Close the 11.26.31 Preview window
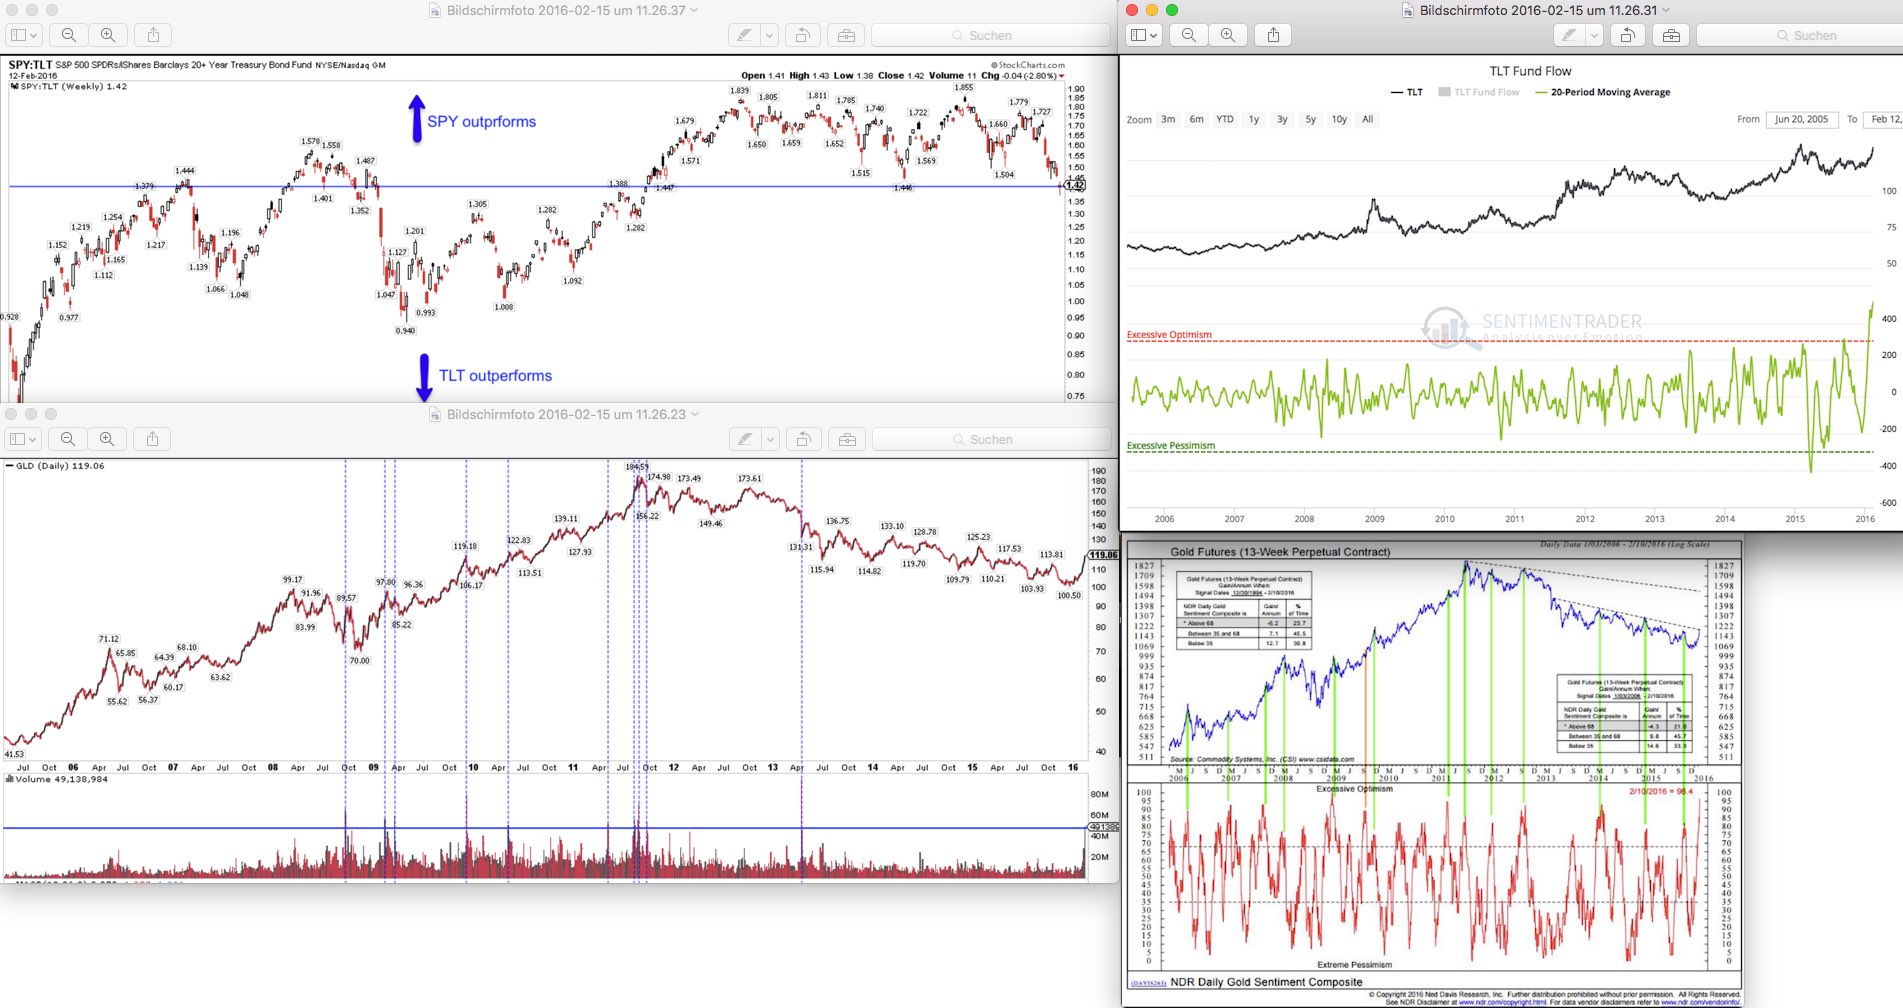 pyautogui.click(x=1132, y=10)
